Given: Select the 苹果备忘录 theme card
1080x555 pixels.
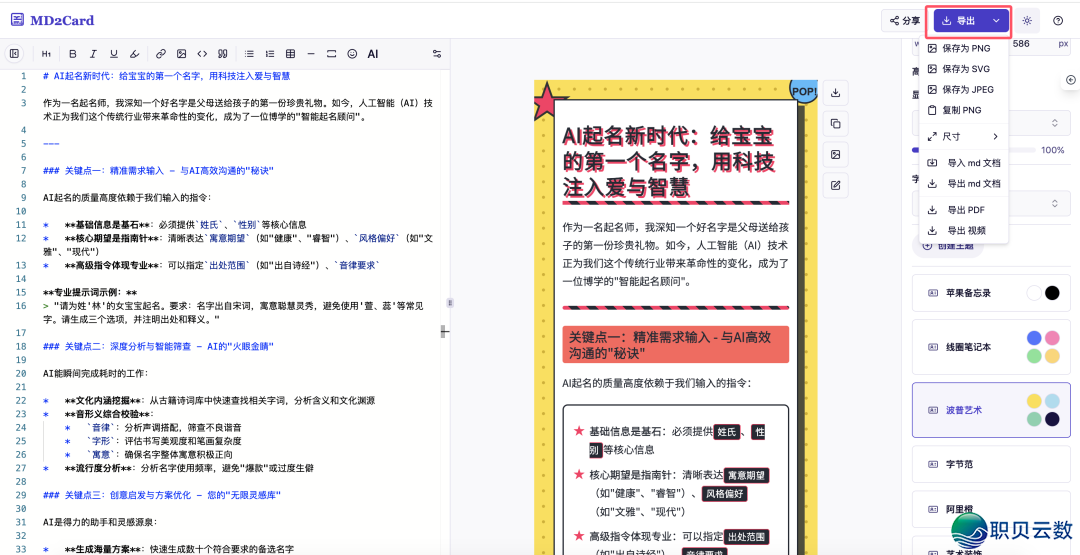Looking at the screenshot, I should 991,293.
